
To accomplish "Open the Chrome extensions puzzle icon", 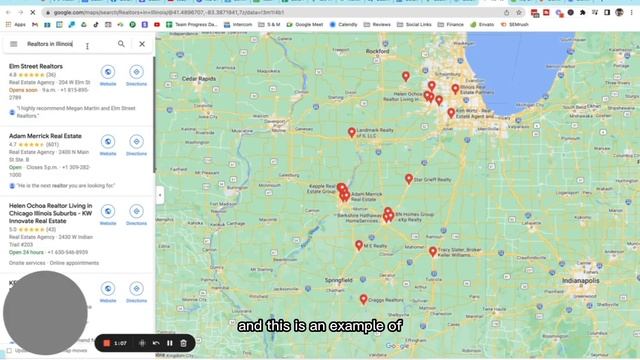I will pos(583,13).
